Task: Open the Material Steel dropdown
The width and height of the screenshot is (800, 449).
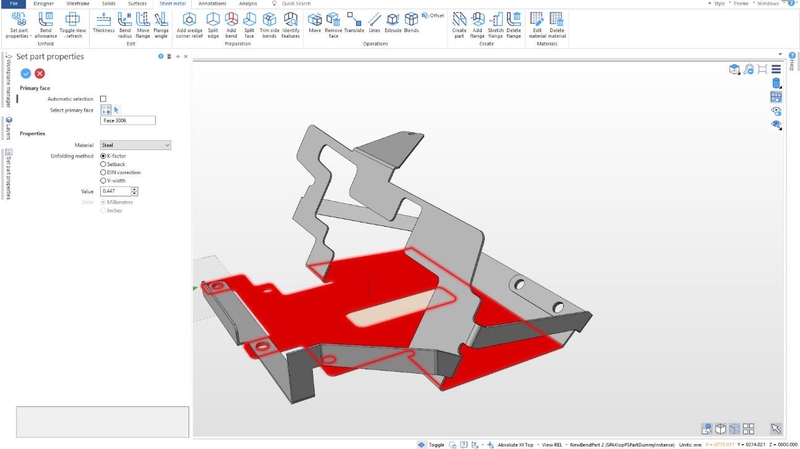Action: point(135,145)
